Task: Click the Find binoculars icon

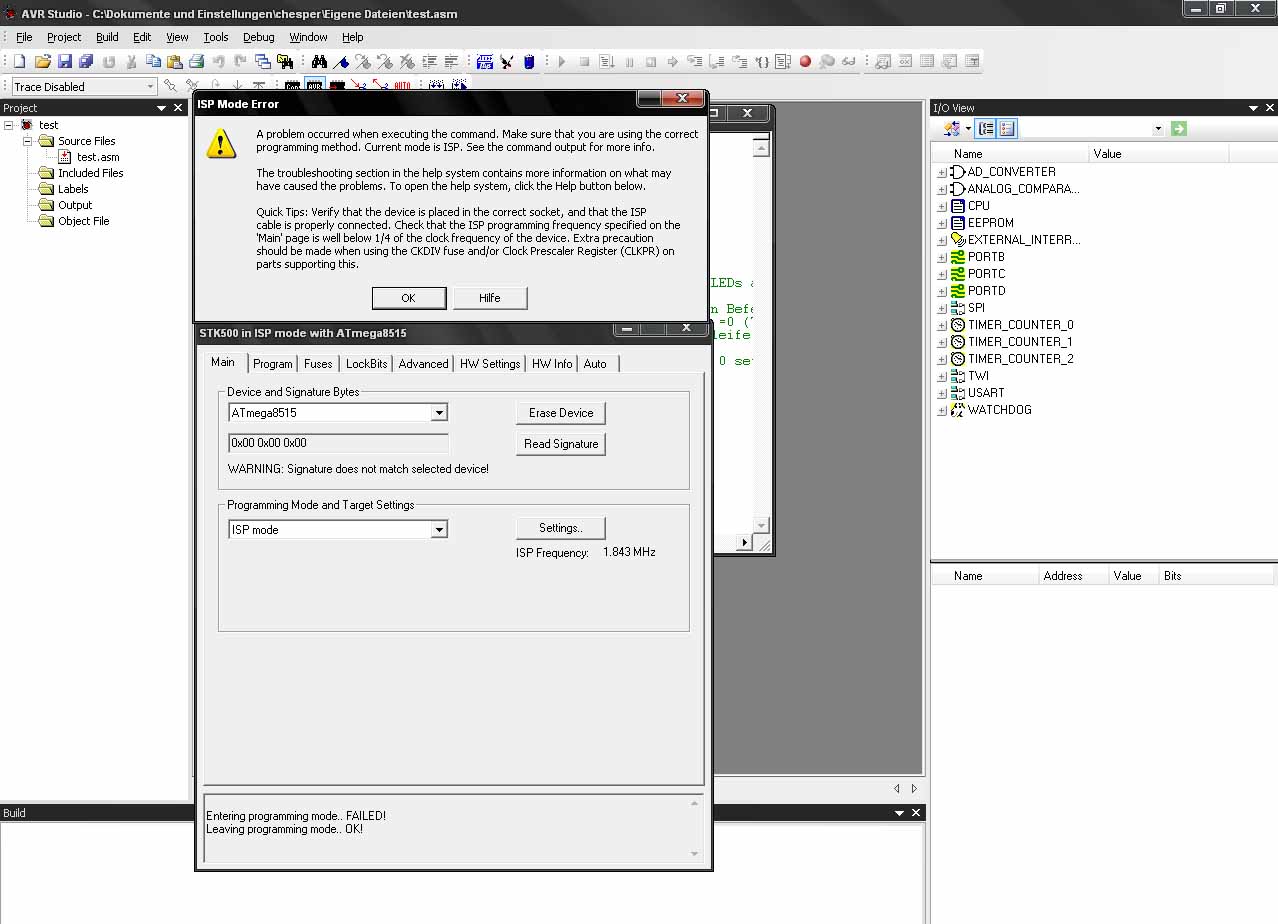Action: coord(319,61)
